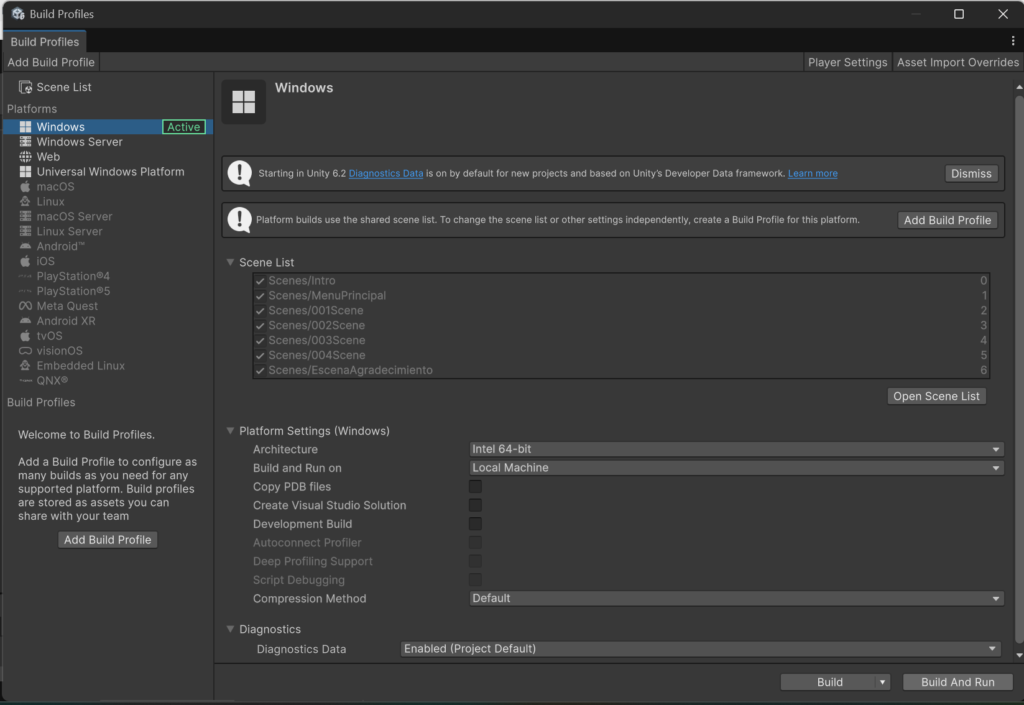Screen dimensions: 1024x705
Task: Select the Universal Windows Platform icon
Action: click(25, 172)
